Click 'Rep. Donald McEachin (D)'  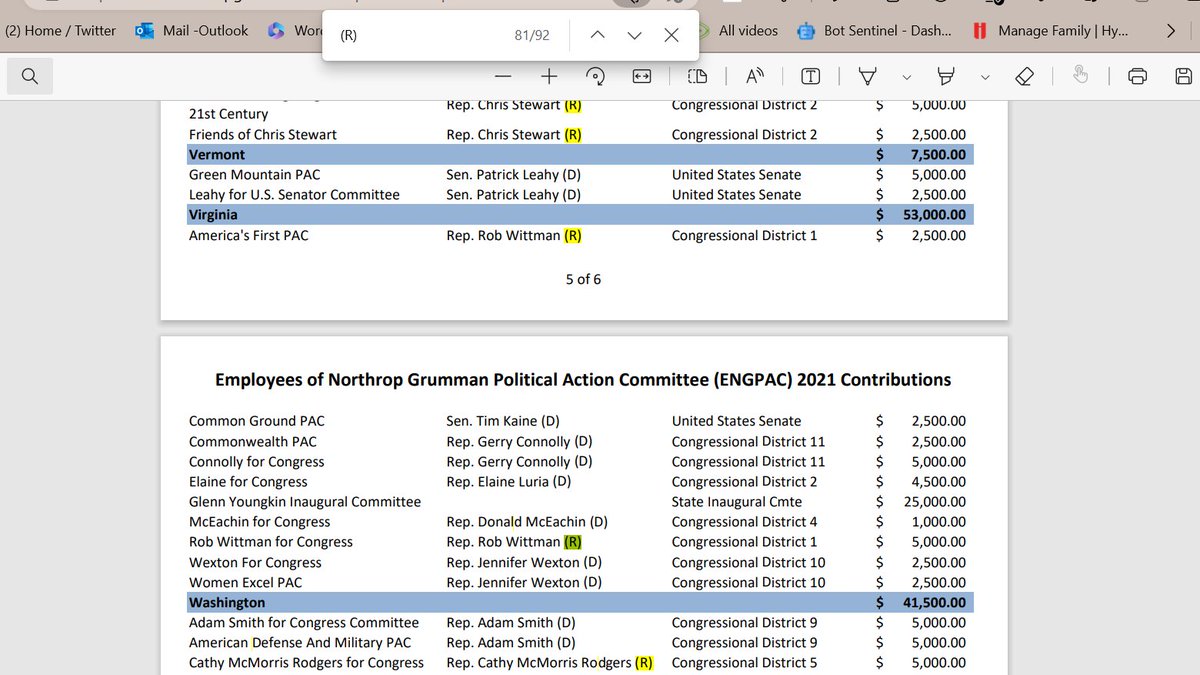(x=527, y=521)
